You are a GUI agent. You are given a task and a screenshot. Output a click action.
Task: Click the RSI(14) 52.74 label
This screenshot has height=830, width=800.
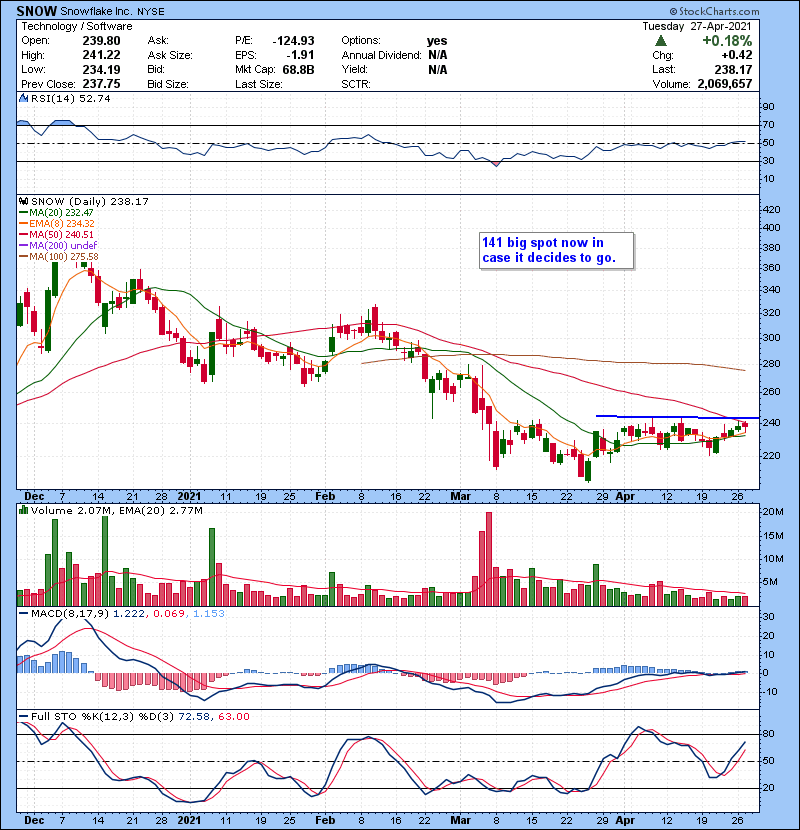click(x=70, y=98)
